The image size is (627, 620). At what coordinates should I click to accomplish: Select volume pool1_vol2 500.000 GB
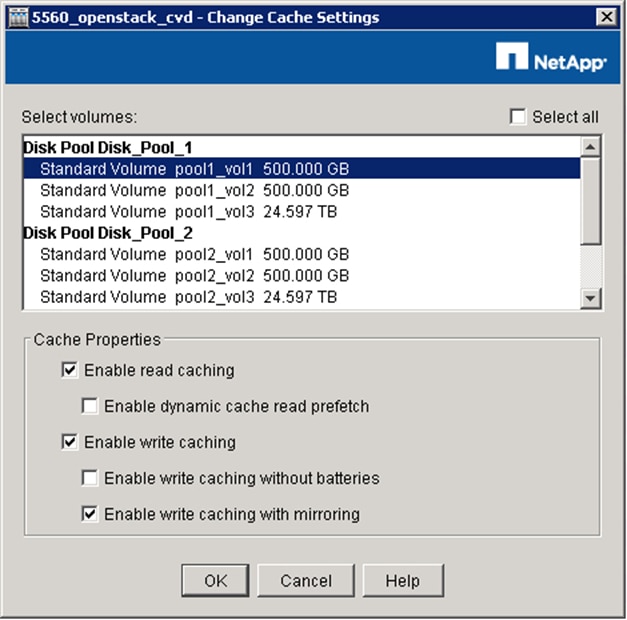click(x=302, y=190)
